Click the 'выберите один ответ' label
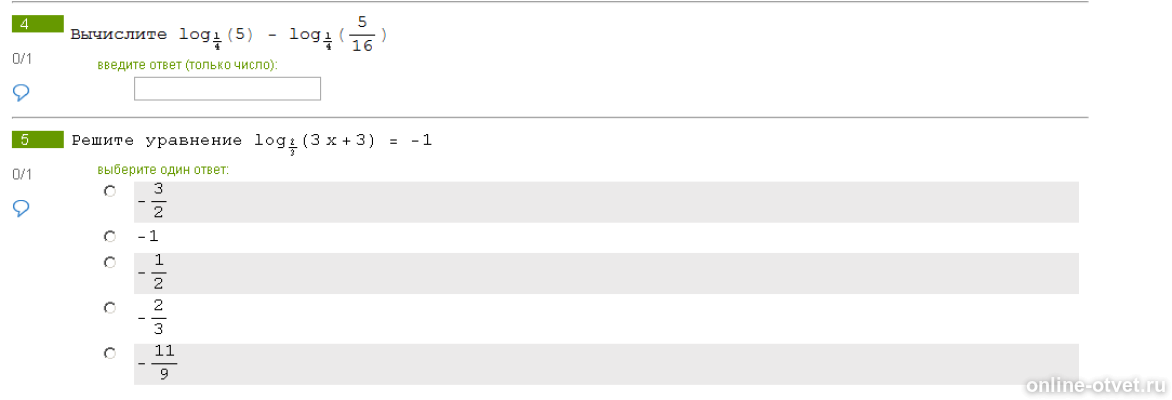The width and height of the screenshot is (1172, 400). [163, 170]
